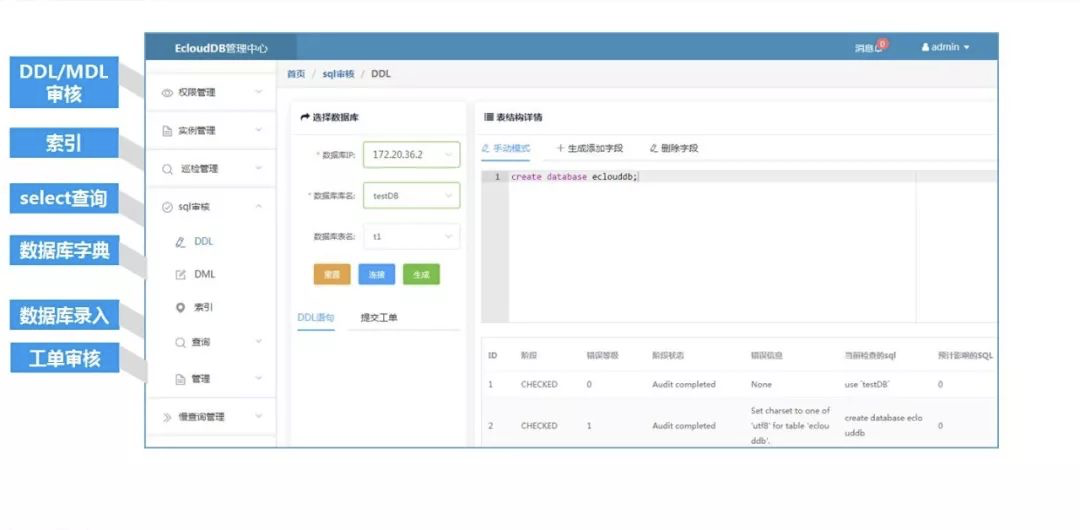Viewport: 1080px width, 530px height.
Task: Select the 手动模式 tab
Action: (506, 148)
